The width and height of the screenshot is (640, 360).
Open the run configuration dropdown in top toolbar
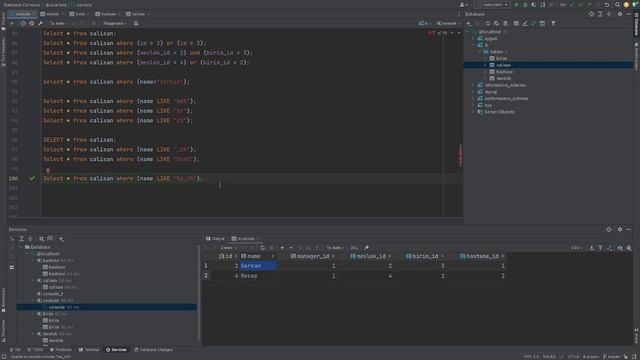pyautogui.click(x=493, y=5)
